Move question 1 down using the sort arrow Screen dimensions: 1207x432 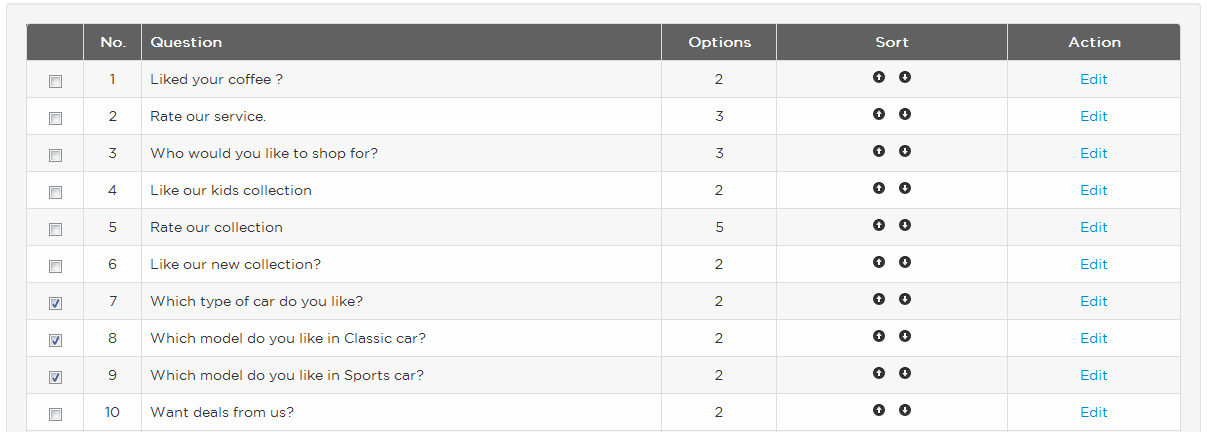coord(905,77)
